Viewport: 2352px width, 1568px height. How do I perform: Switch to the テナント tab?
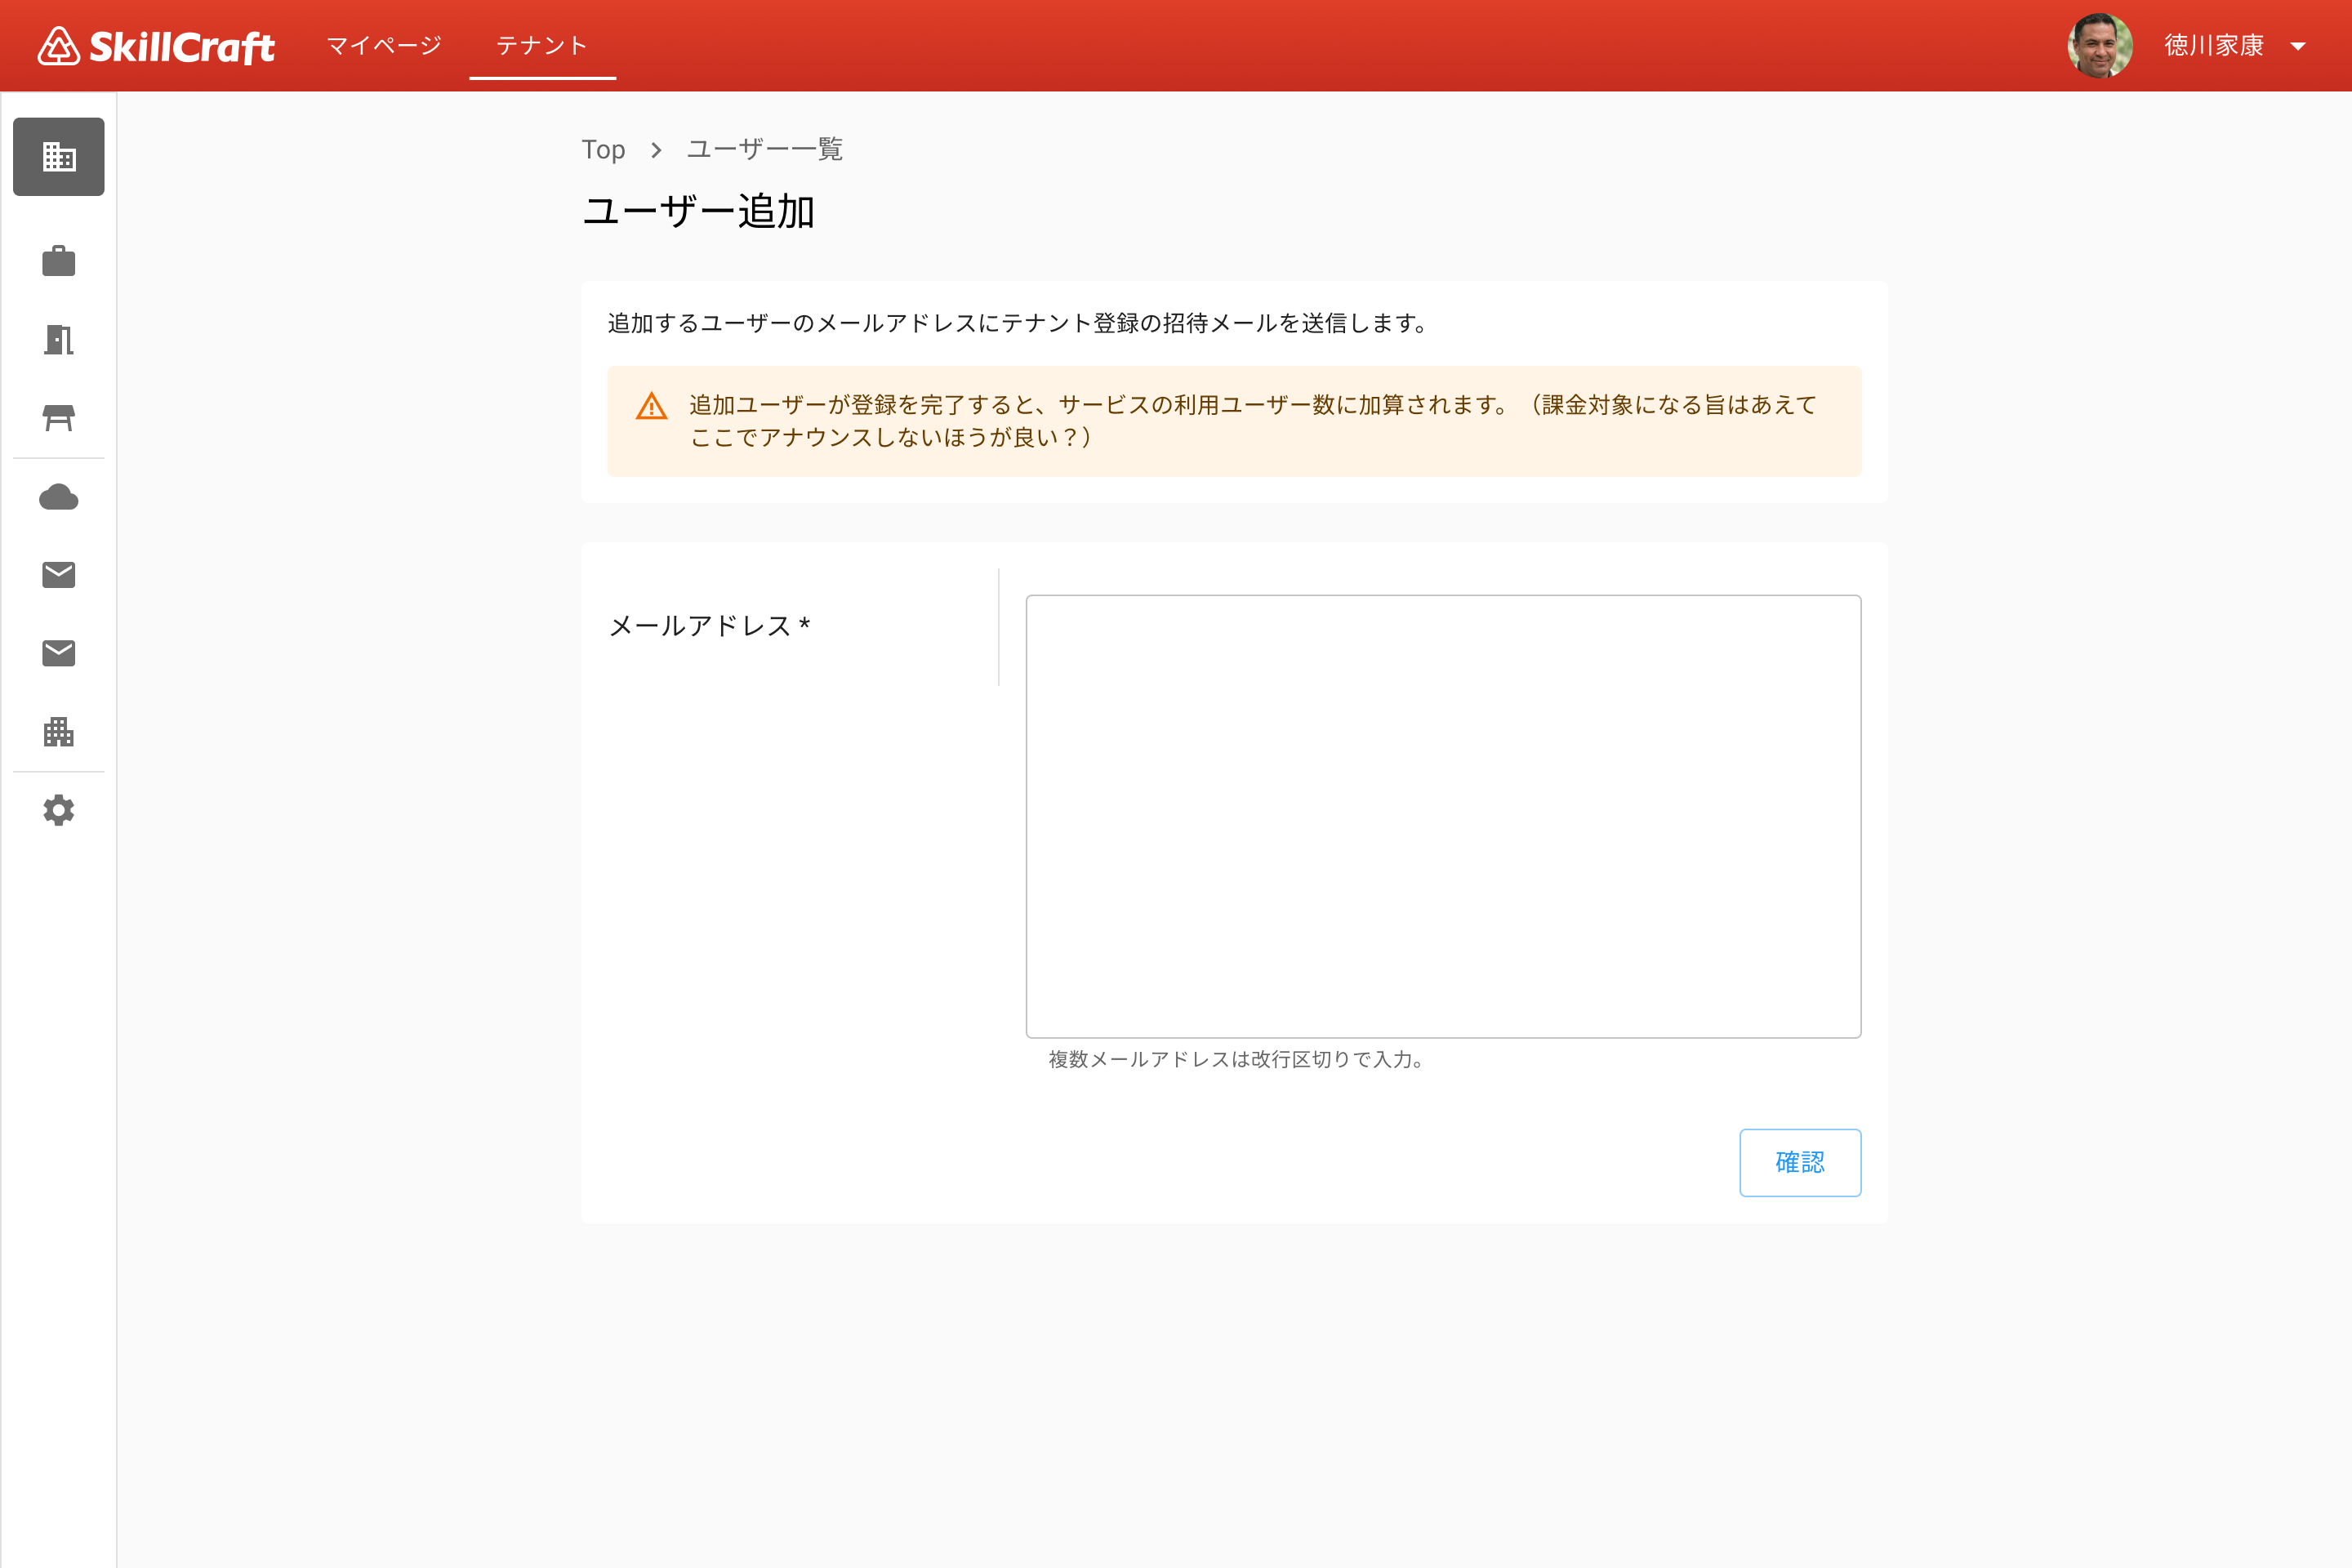click(x=542, y=45)
